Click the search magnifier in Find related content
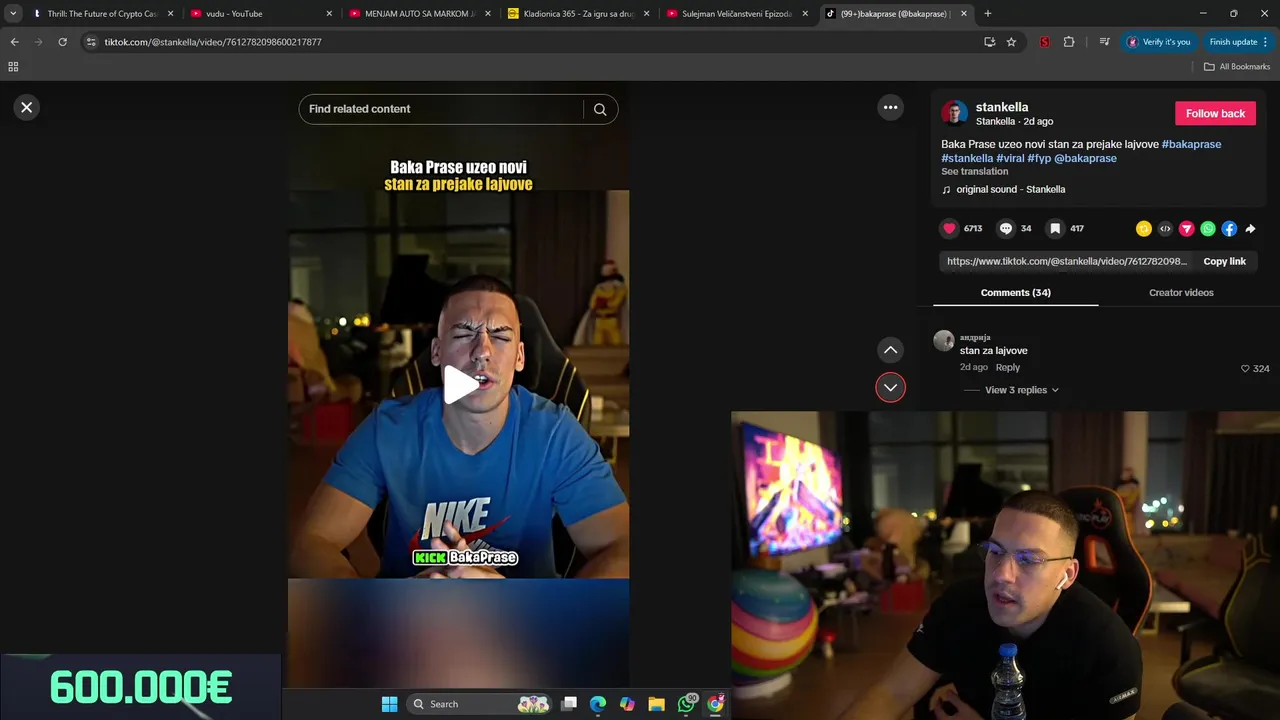The width and height of the screenshot is (1280, 720). pyautogui.click(x=600, y=109)
